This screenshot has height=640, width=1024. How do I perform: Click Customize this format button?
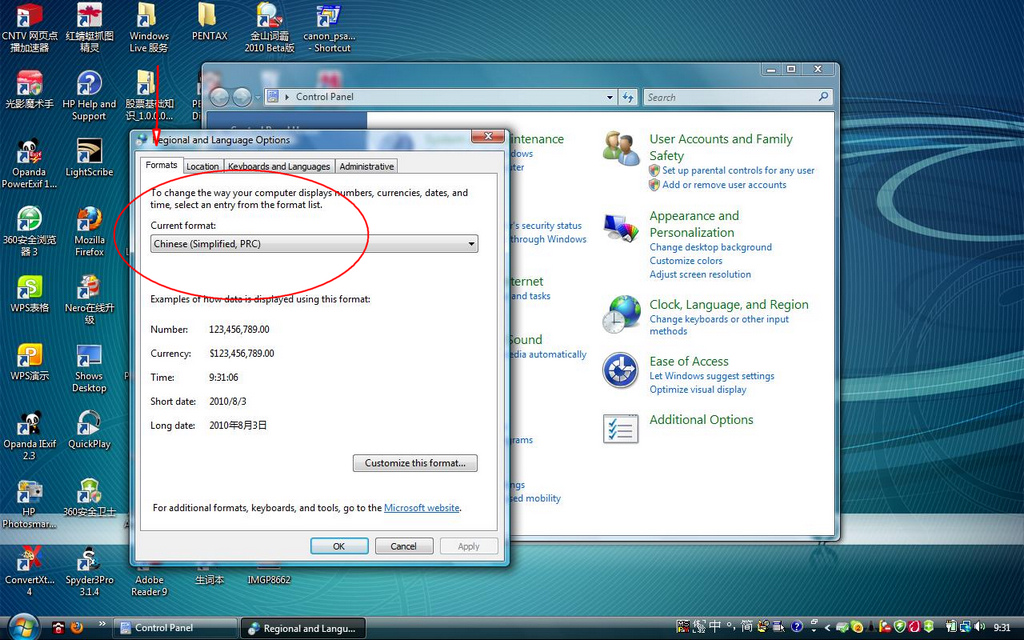[415, 463]
